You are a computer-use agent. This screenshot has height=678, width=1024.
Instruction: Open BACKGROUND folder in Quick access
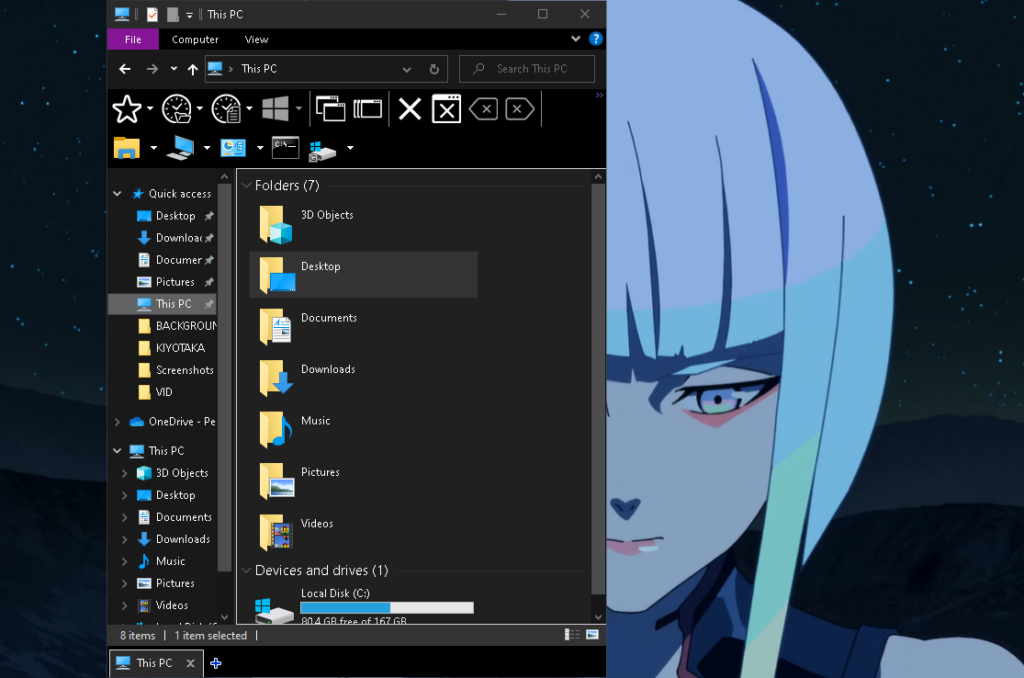coord(176,325)
